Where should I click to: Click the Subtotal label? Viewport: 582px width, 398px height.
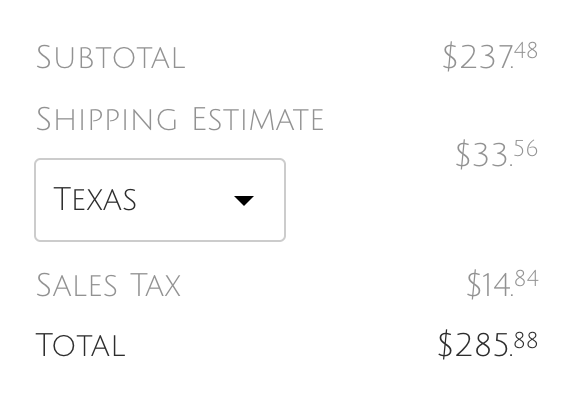[x=111, y=57]
